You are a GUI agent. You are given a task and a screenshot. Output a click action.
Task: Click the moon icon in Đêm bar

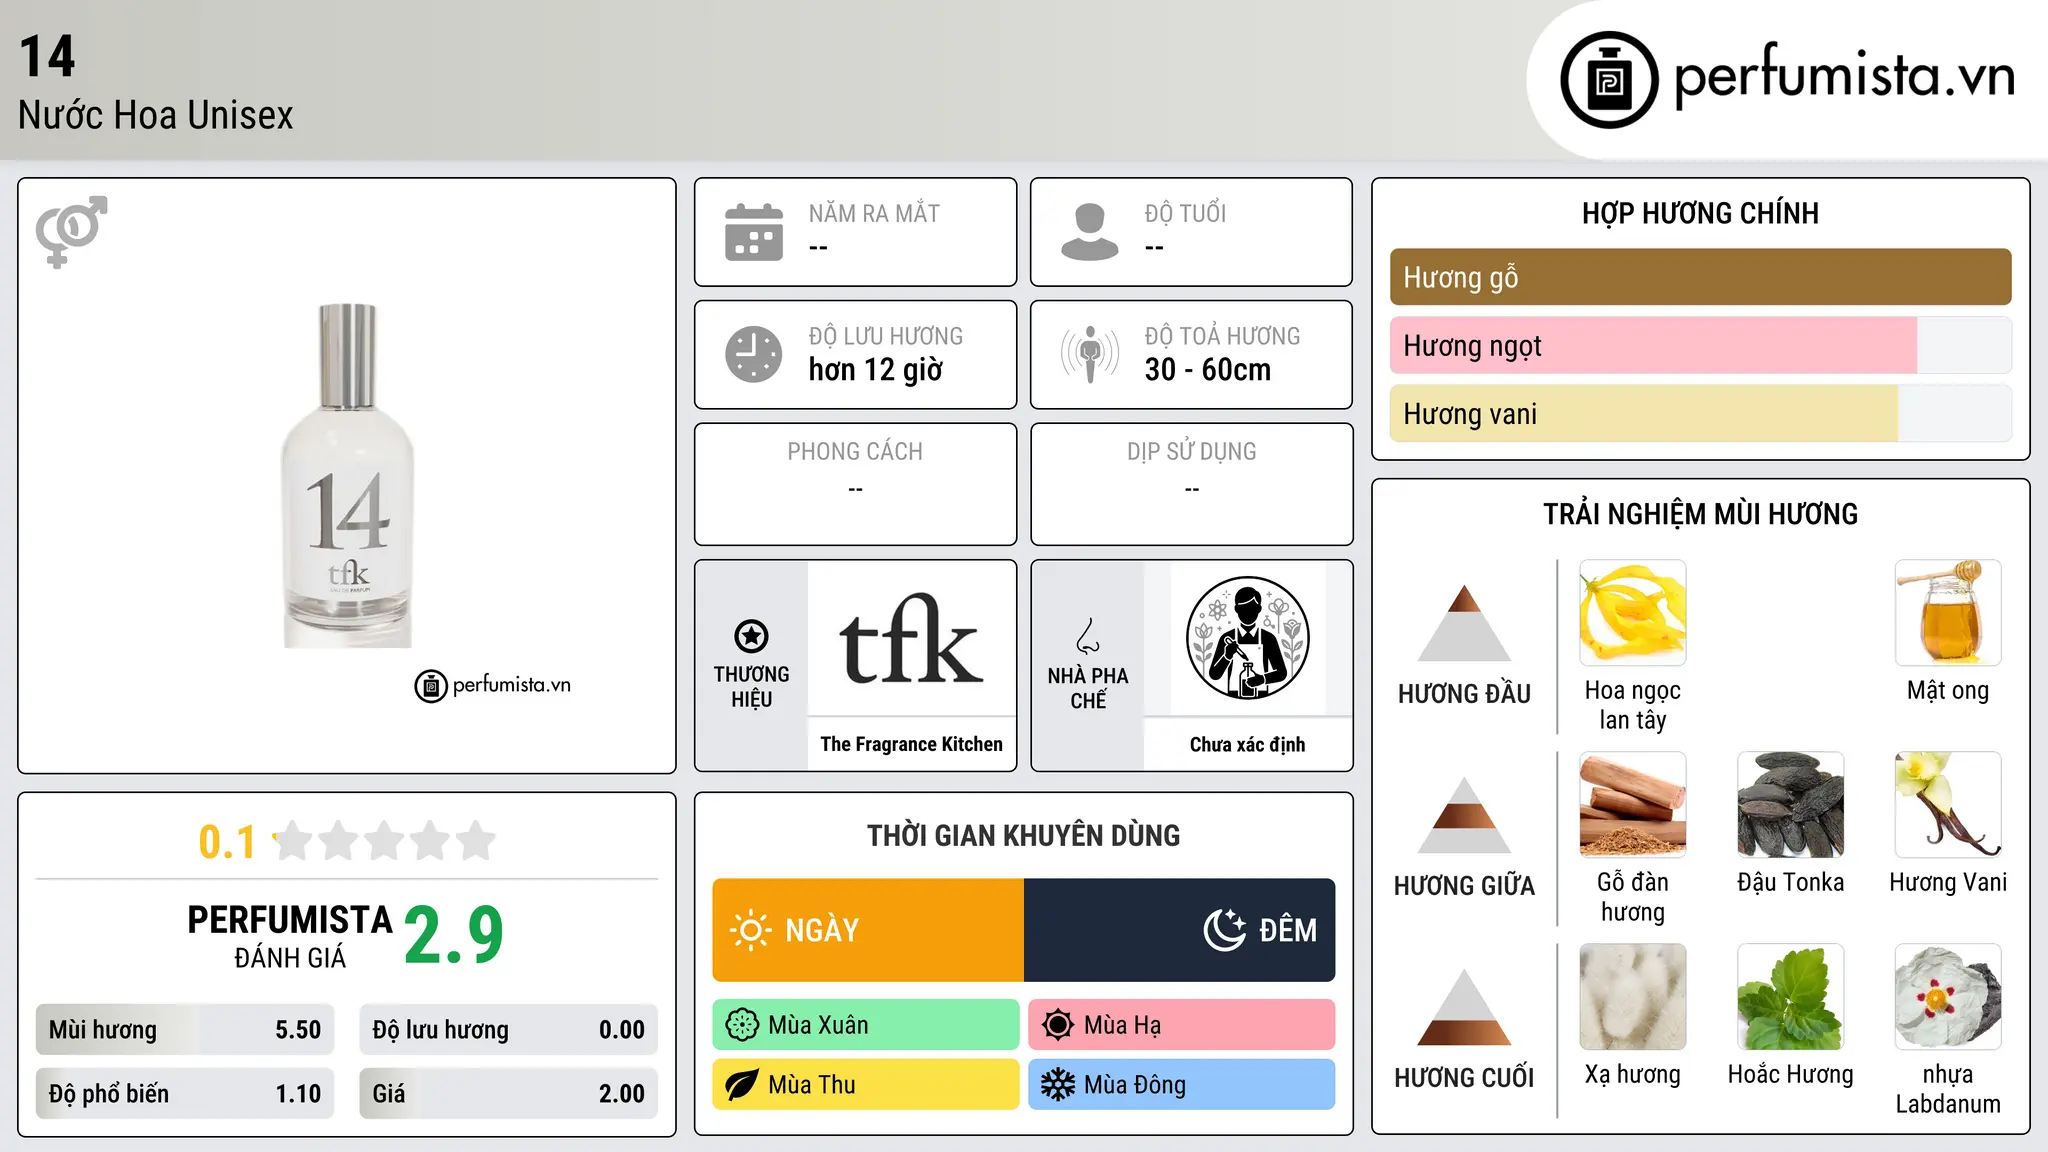point(1225,930)
